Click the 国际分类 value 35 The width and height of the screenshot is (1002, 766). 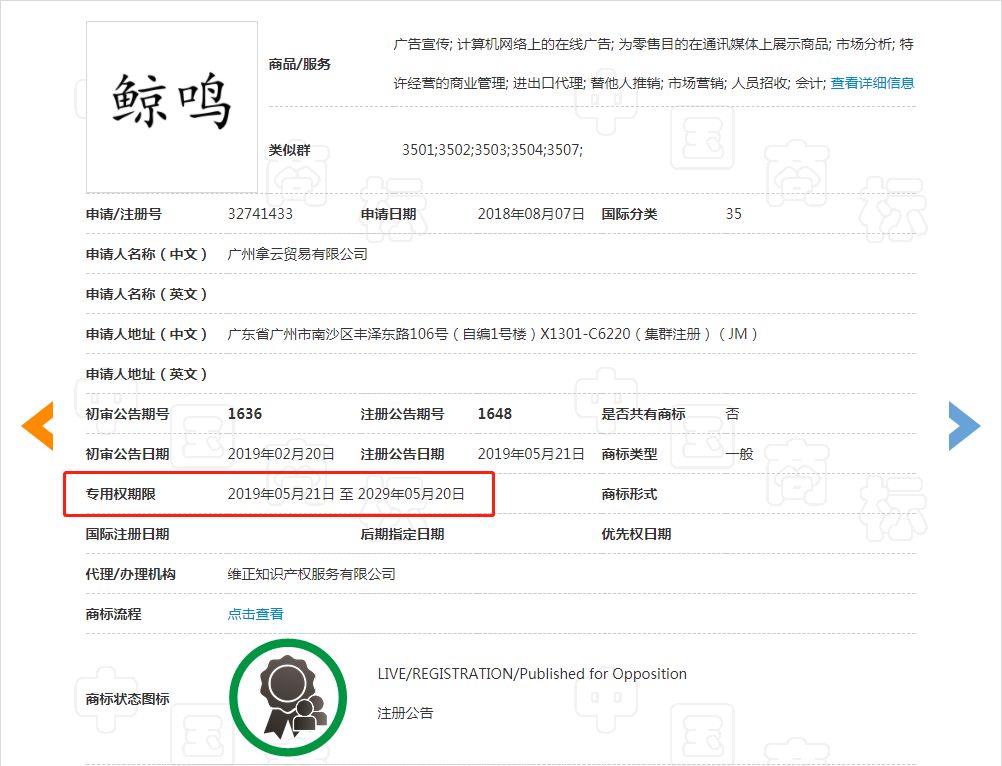click(733, 213)
